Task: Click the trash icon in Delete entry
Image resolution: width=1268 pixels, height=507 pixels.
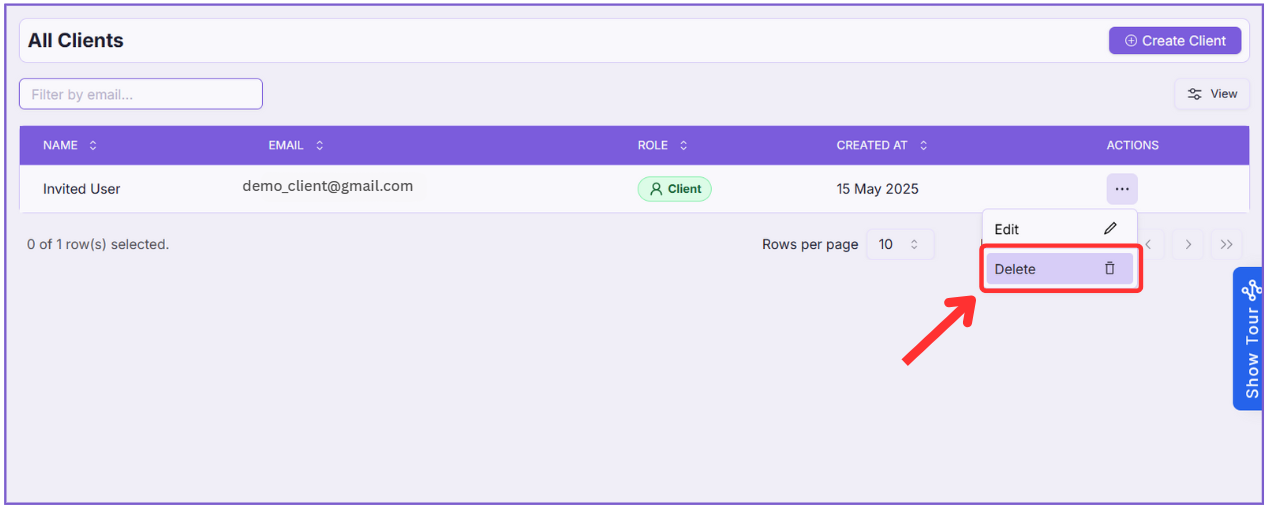Action: [x=1109, y=269]
